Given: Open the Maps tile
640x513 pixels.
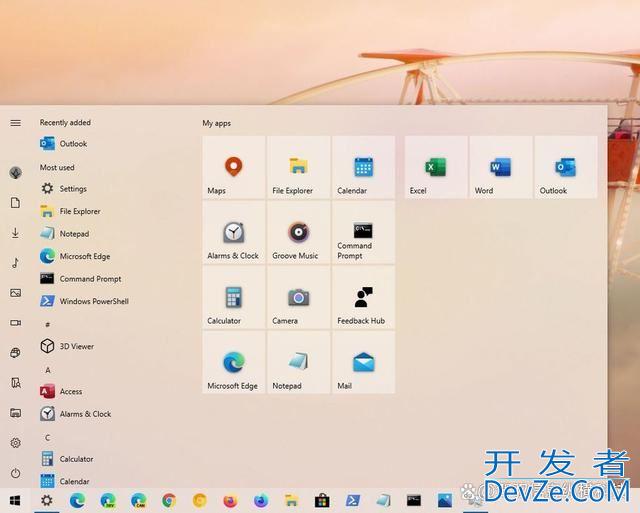Looking at the screenshot, I should click(x=234, y=167).
